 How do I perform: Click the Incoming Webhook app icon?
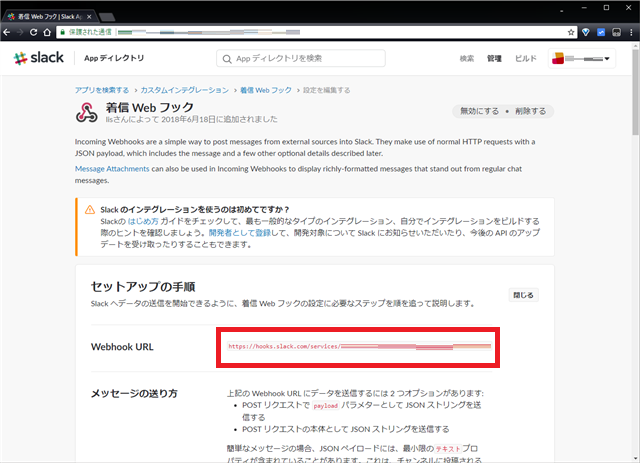pyautogui.click(x=87, y=113)
